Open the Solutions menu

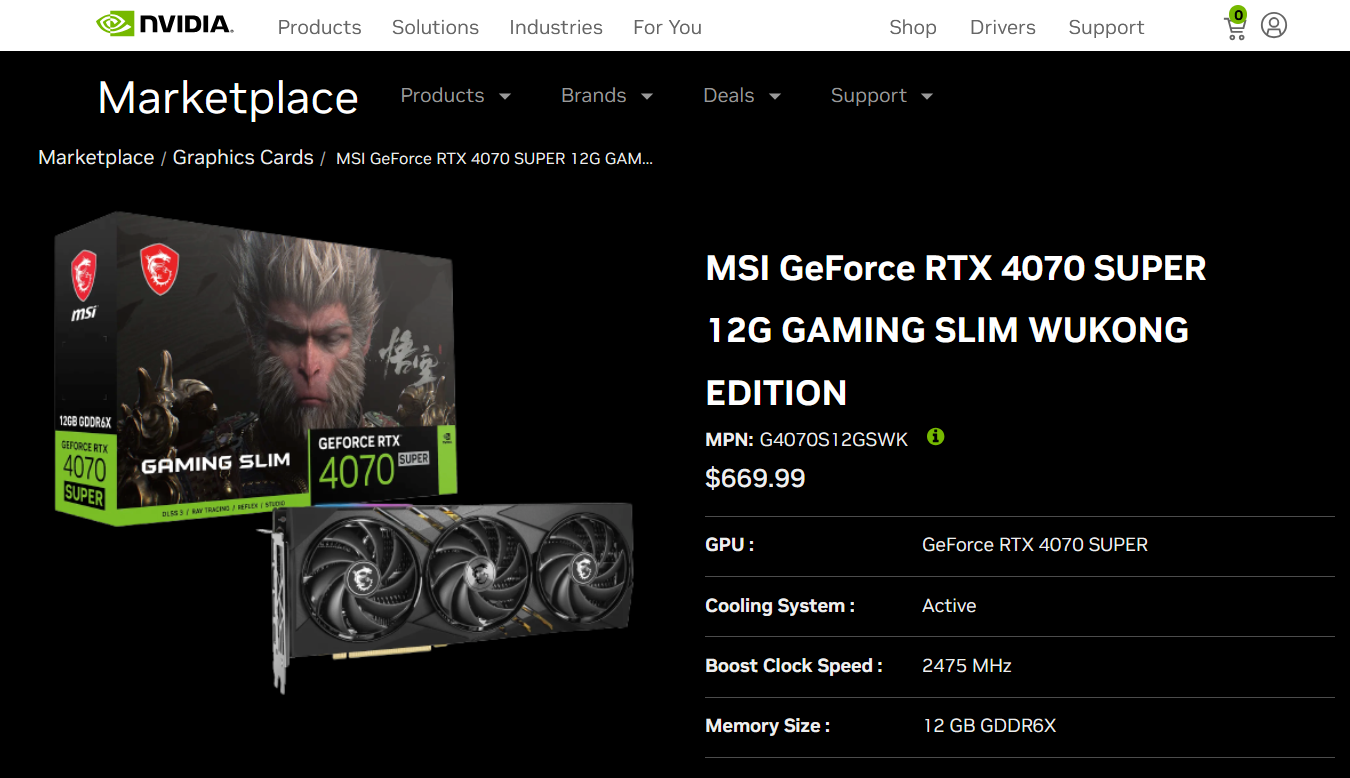[435, 27]
